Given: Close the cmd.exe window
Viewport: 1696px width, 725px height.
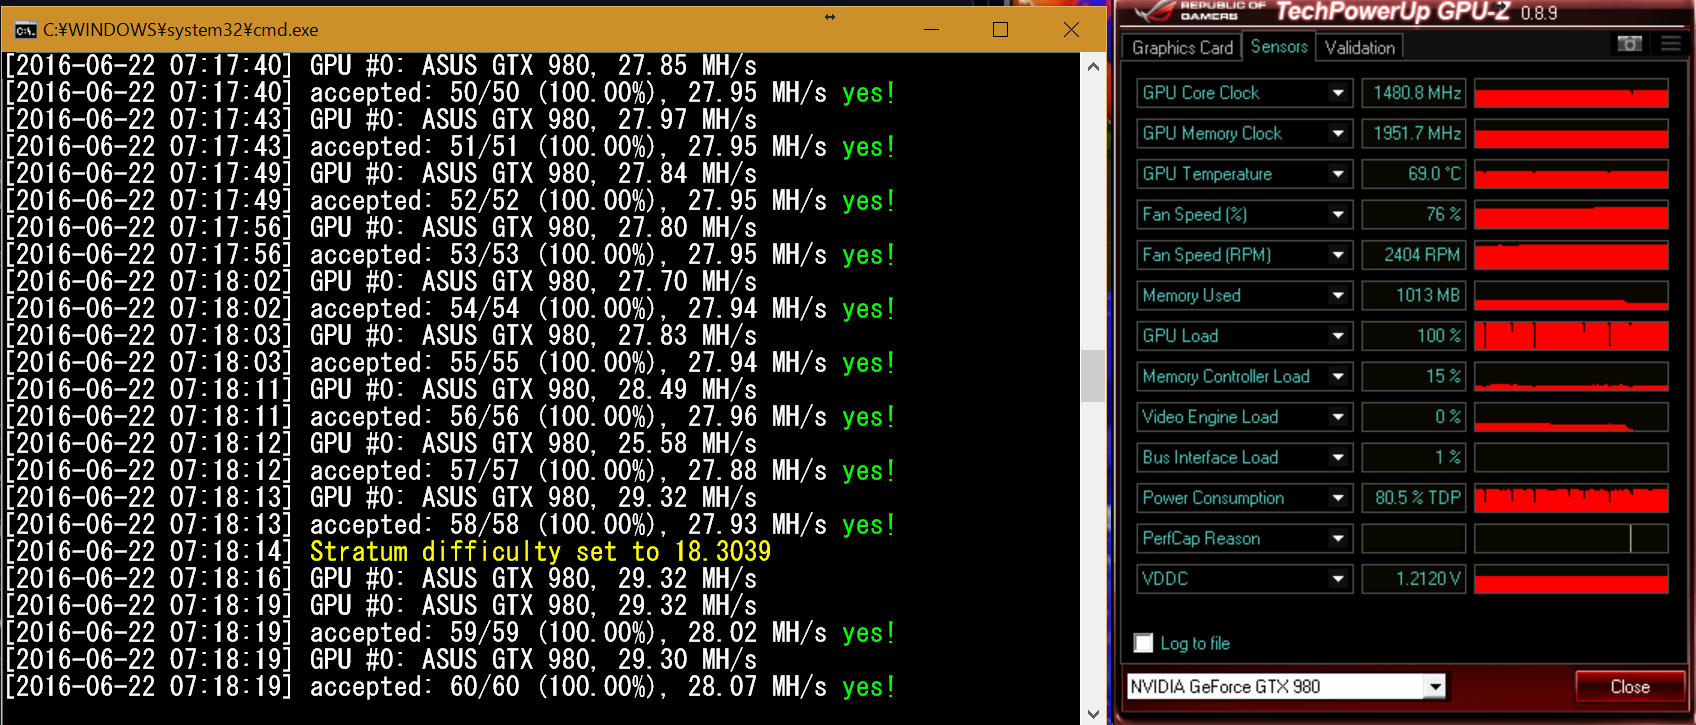Looking at the screenshot, I should (x=1071, y=30).
